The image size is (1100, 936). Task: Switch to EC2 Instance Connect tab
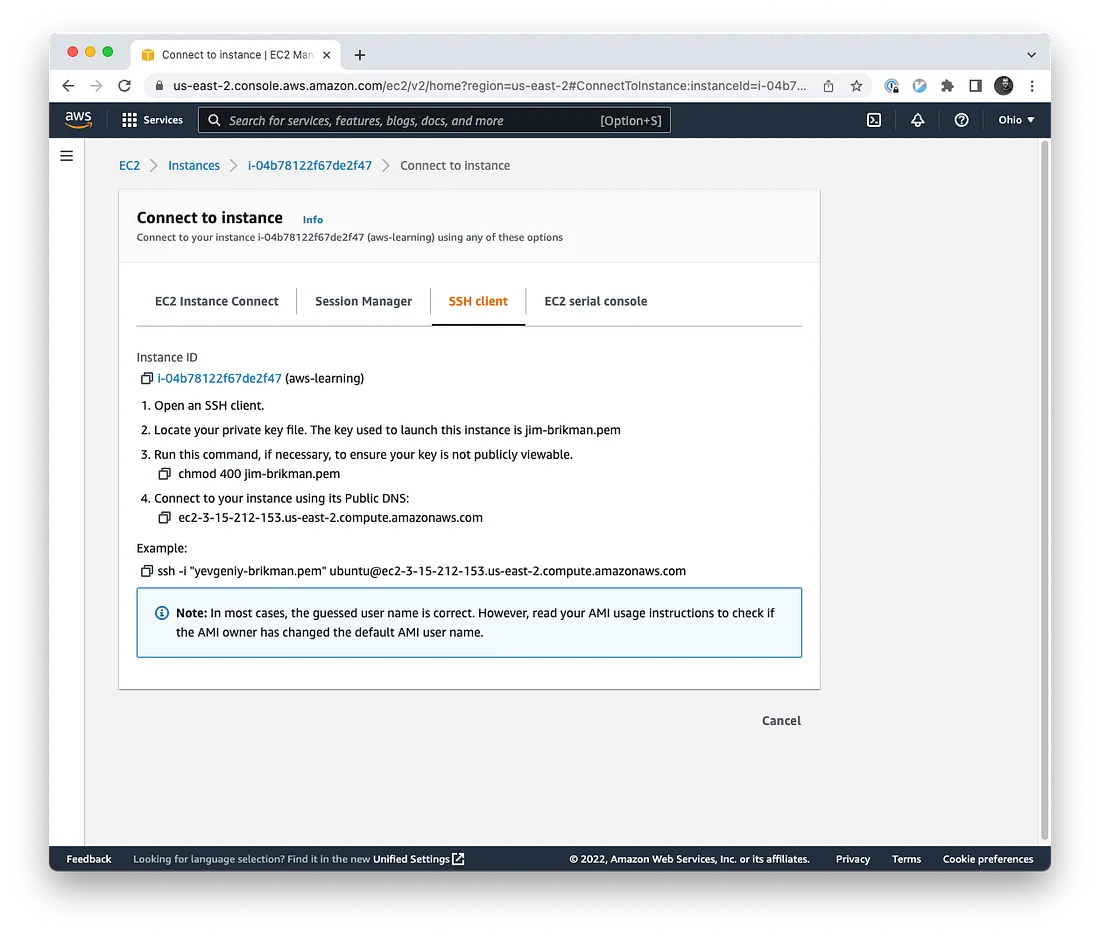[x=216, y=302]
